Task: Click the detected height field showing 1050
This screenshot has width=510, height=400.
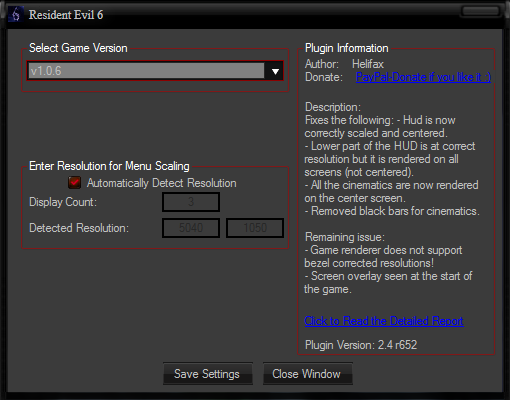Action: point(255,228)
